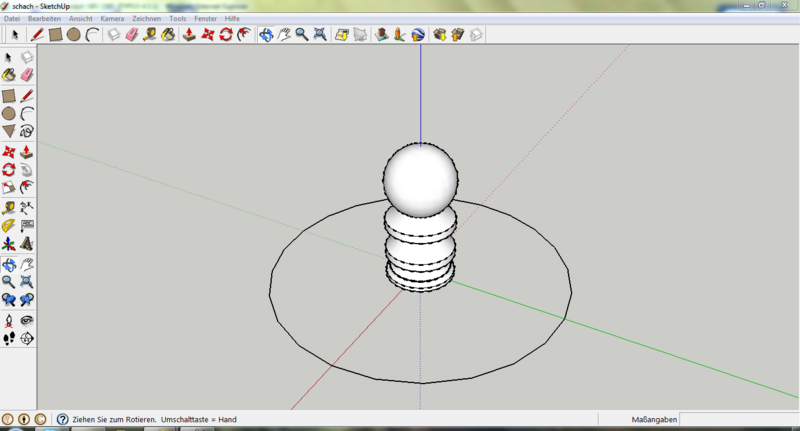Select the Line pencil tool in top toolbar

38,35
